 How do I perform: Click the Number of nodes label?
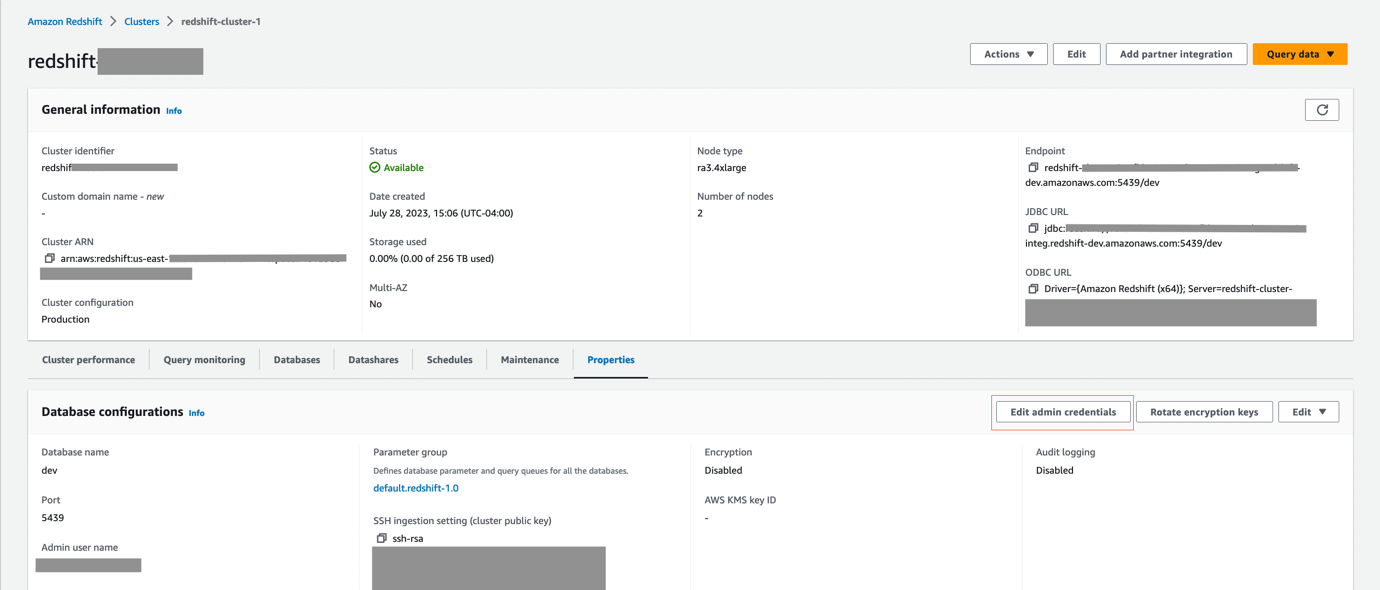click(735, 196)
